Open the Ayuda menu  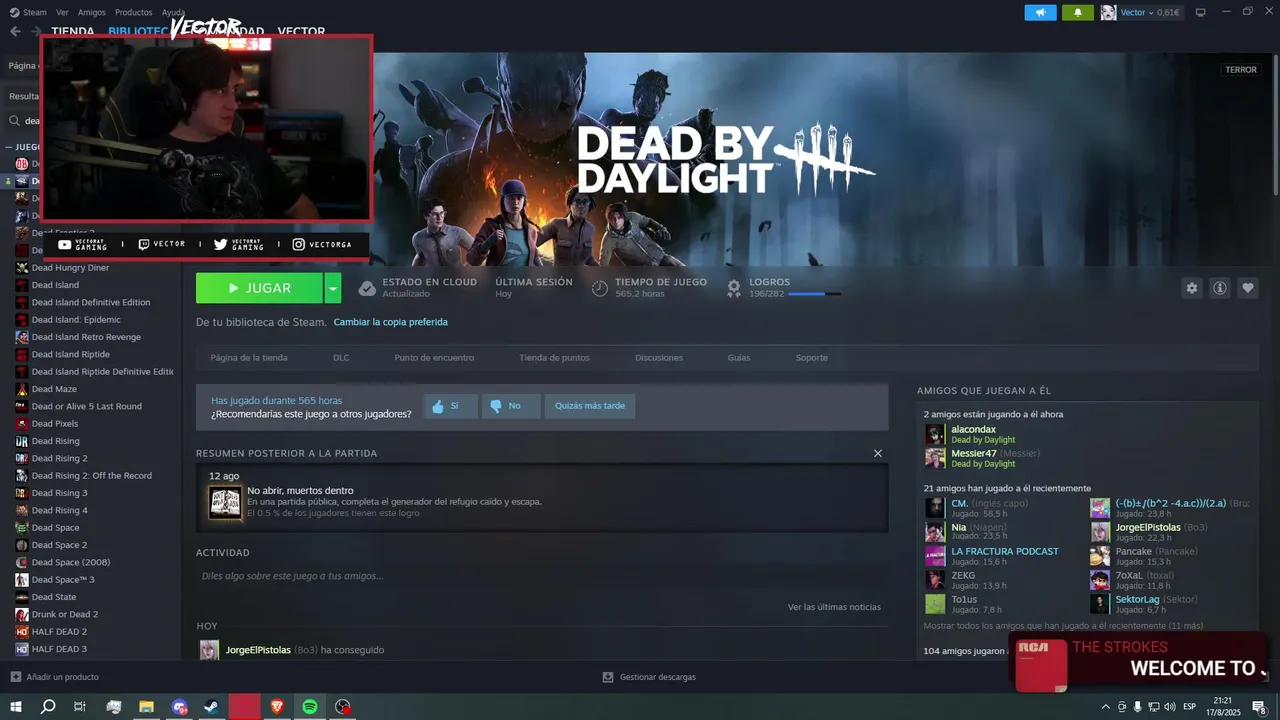[173, 12]
